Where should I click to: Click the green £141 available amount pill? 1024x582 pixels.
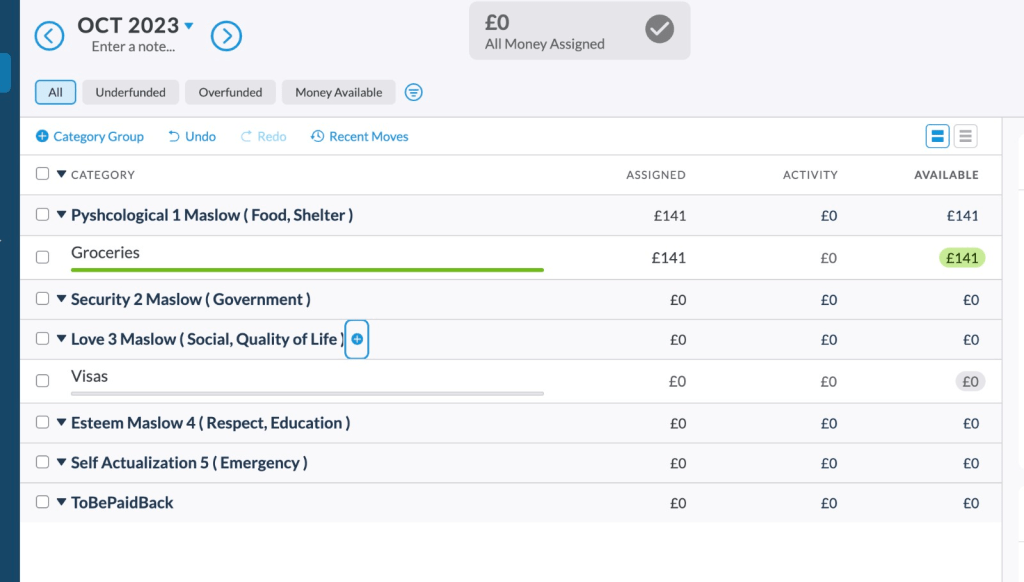click(x=962, y=258)
